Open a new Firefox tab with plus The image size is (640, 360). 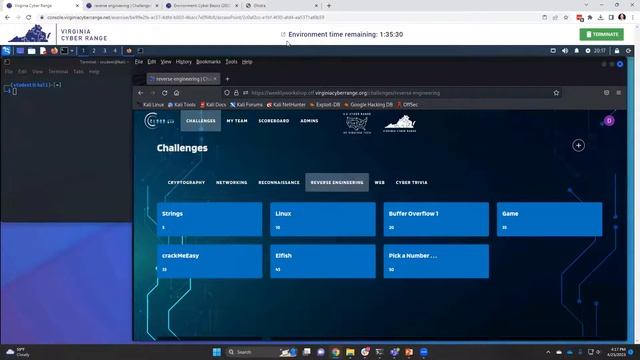[x=227, y=79]
